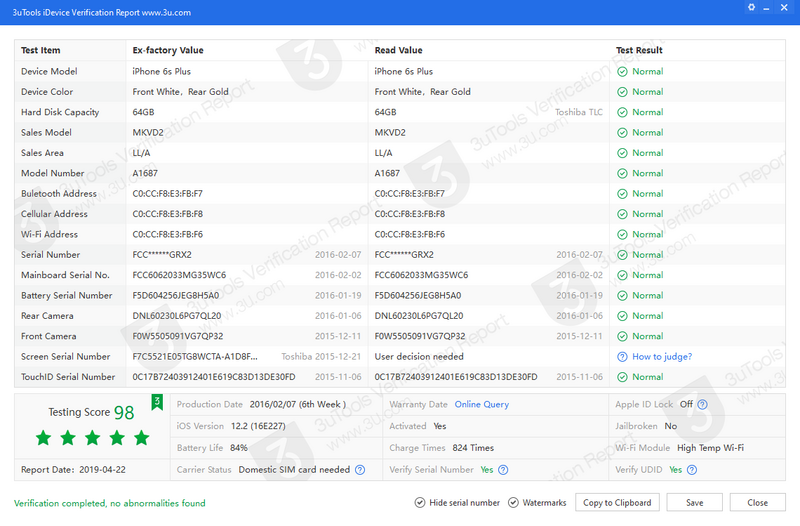The width and height of the screenshot is (800, 526).
Task: Click the check icon for Buletooth Address
Action: [x=622, y=194]
